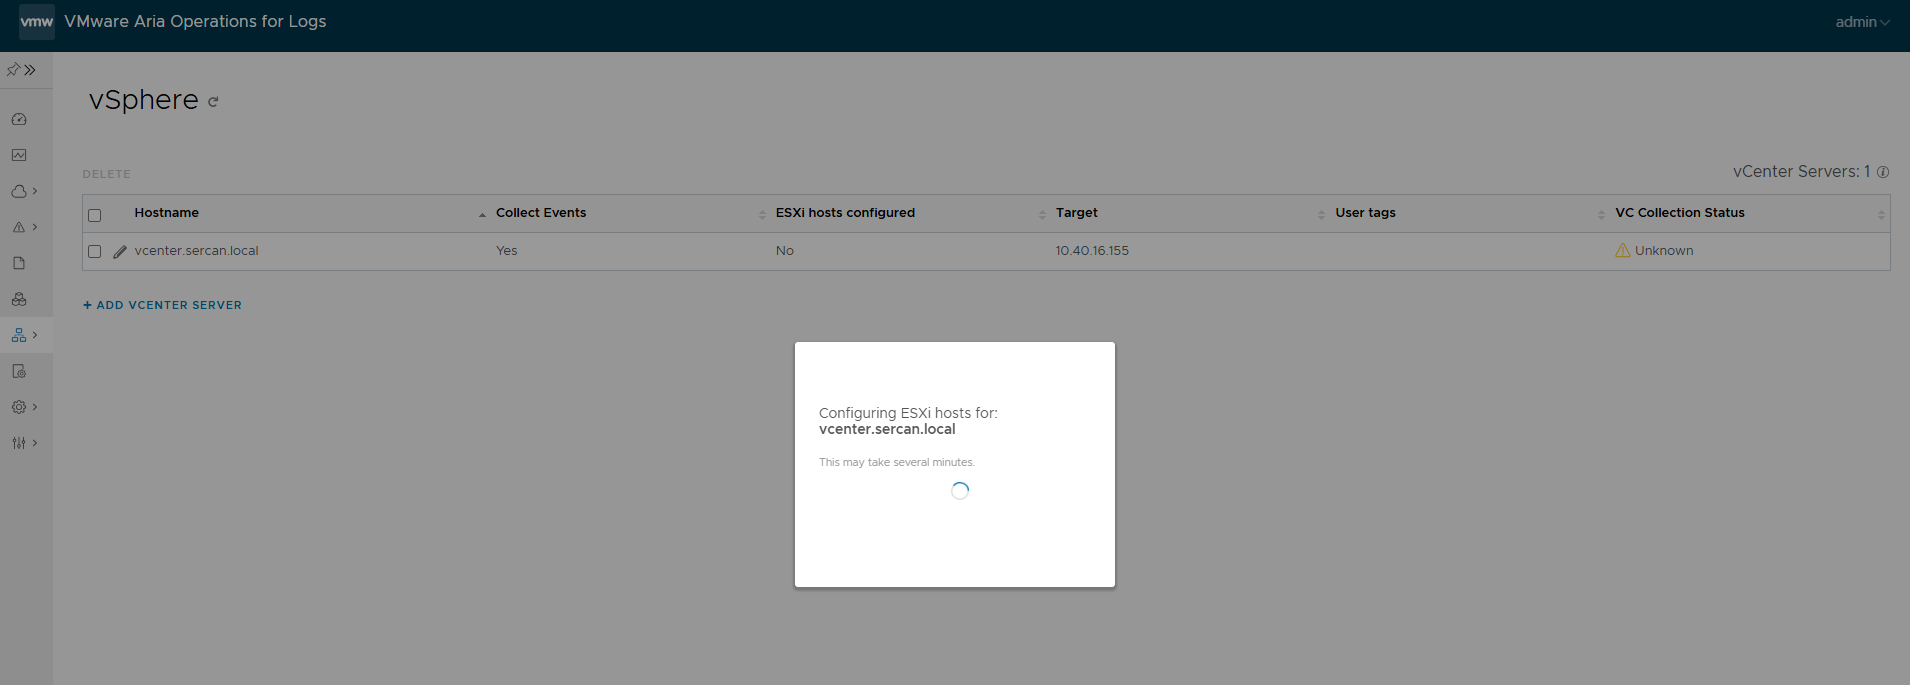Open the Integration network icon
This screenshot has width=1910, height=685.
pyautogui.click(x=19, y=335)
